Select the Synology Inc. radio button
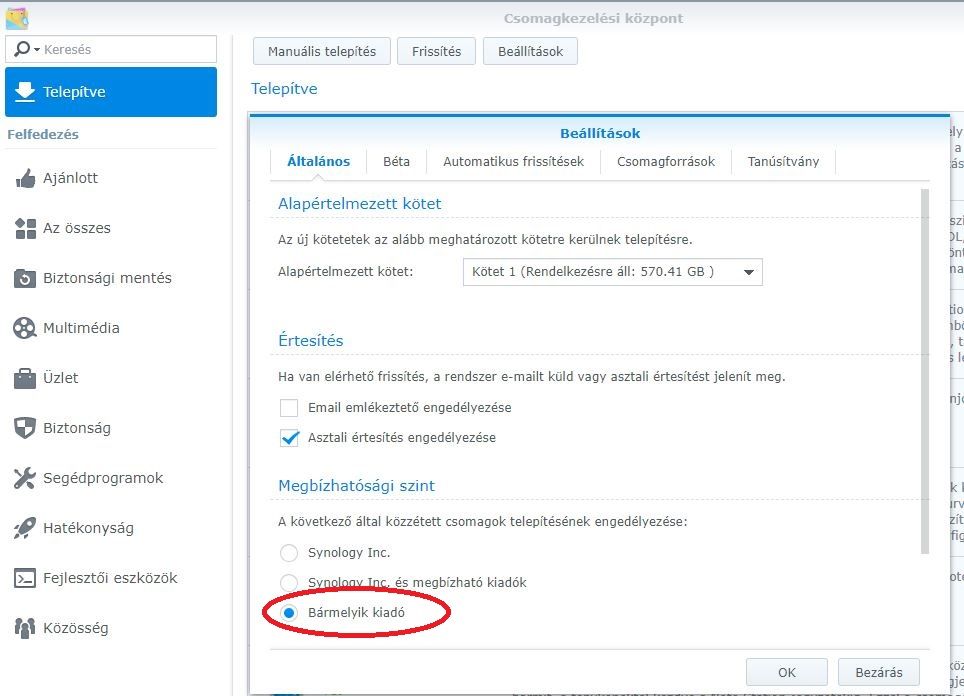Image resolution: width=964 pixels, height=696 pixels. pos(289,553)
